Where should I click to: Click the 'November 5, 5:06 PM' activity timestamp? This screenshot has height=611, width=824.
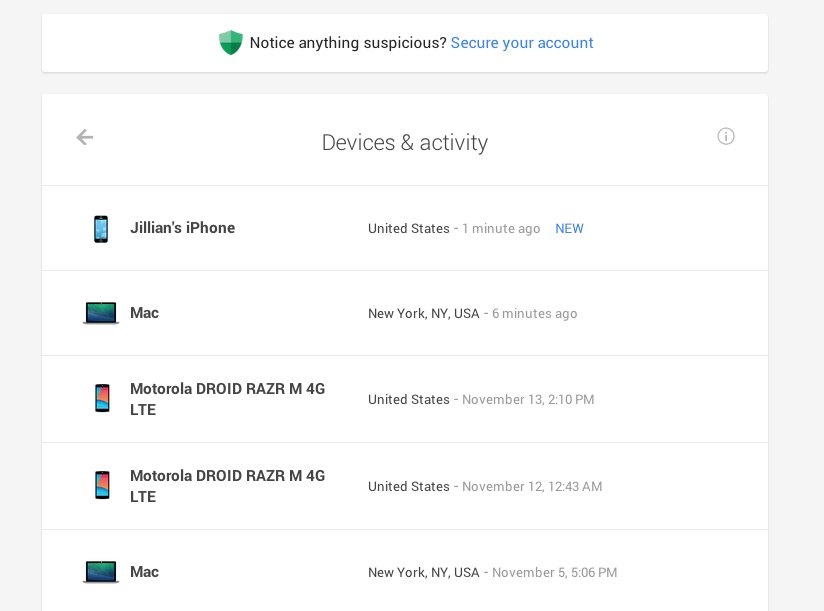pyautogui.click(x=554, y=573)
